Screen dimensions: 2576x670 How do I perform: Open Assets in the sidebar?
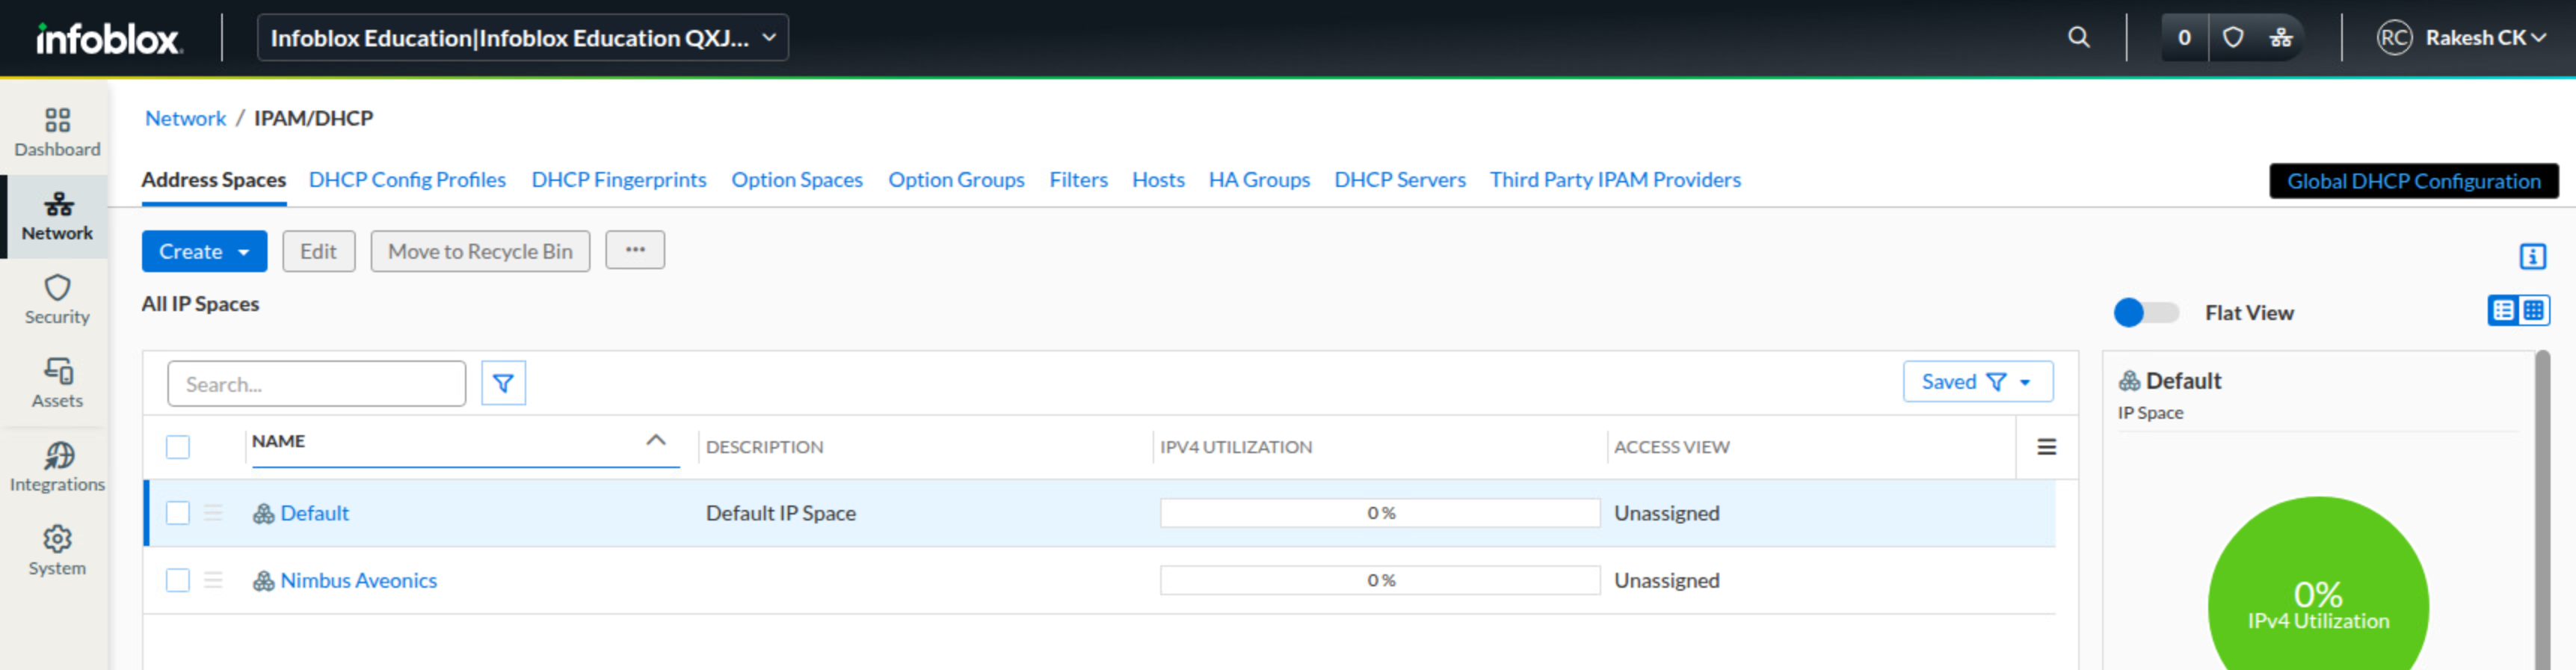pyautogui.click(x=57, y=384)
